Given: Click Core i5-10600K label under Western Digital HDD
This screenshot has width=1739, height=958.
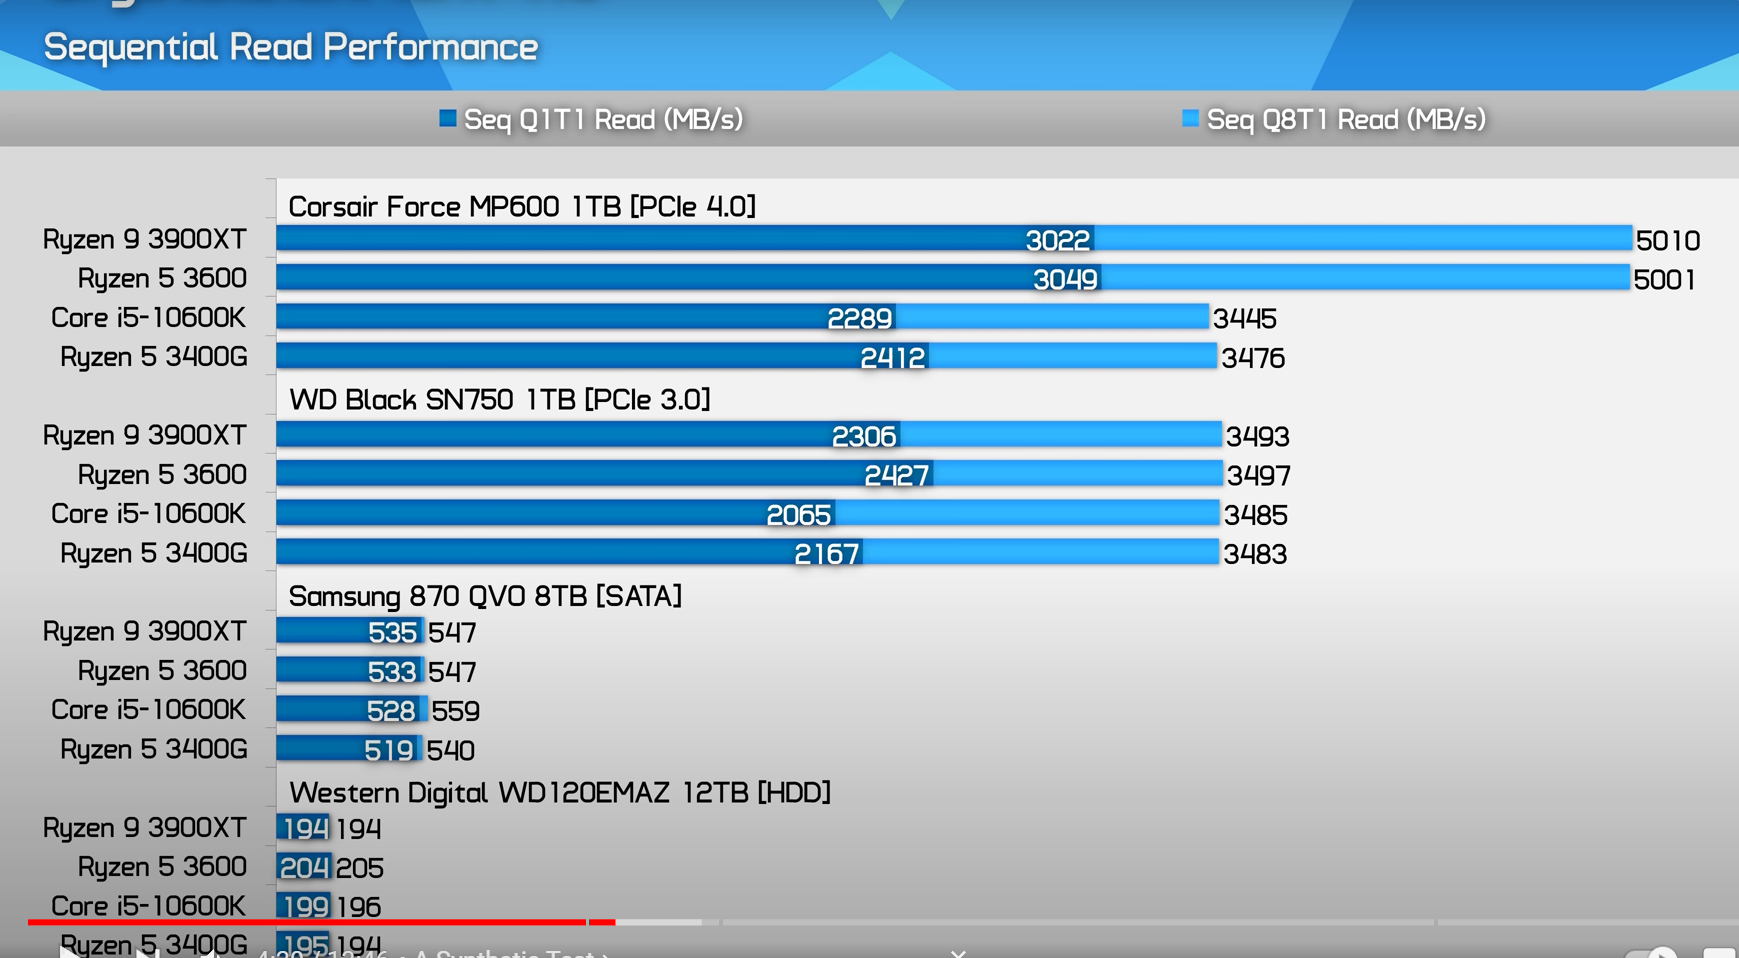Looking at the screenshot, I should (x=148, y=905).
